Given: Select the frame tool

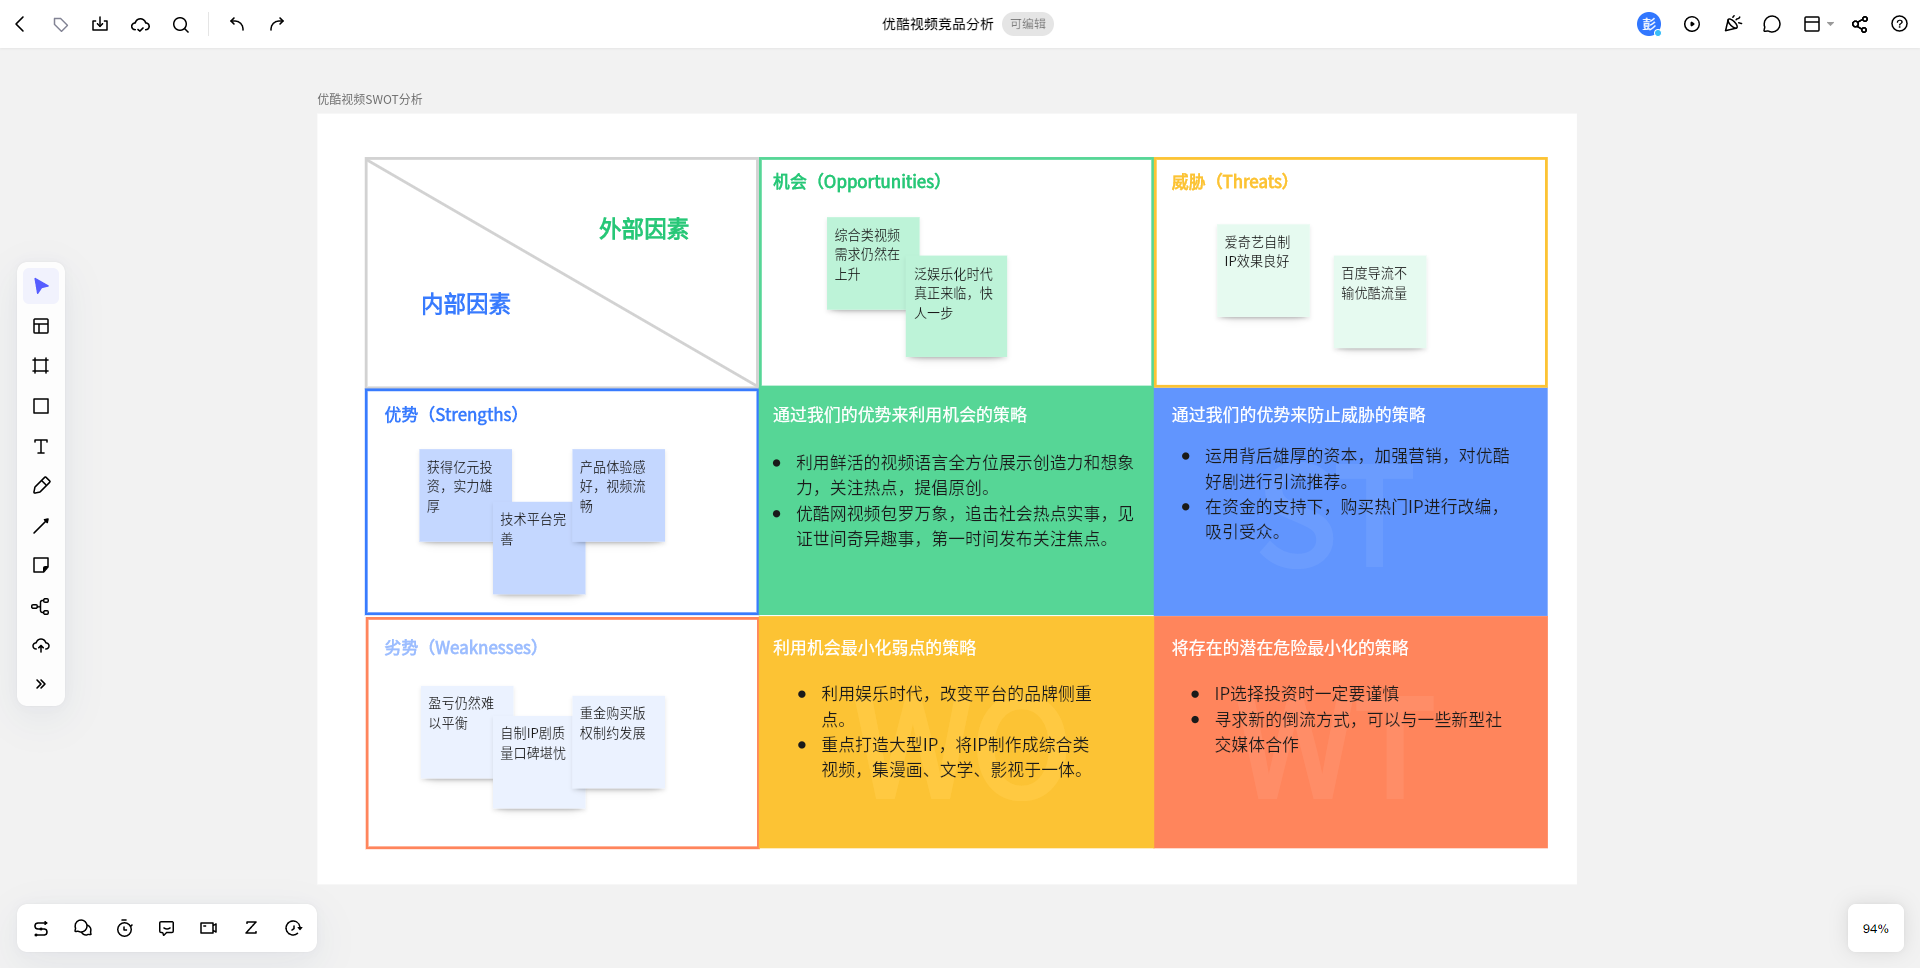Looking at the screenshot, I should (x=41, y=366).
